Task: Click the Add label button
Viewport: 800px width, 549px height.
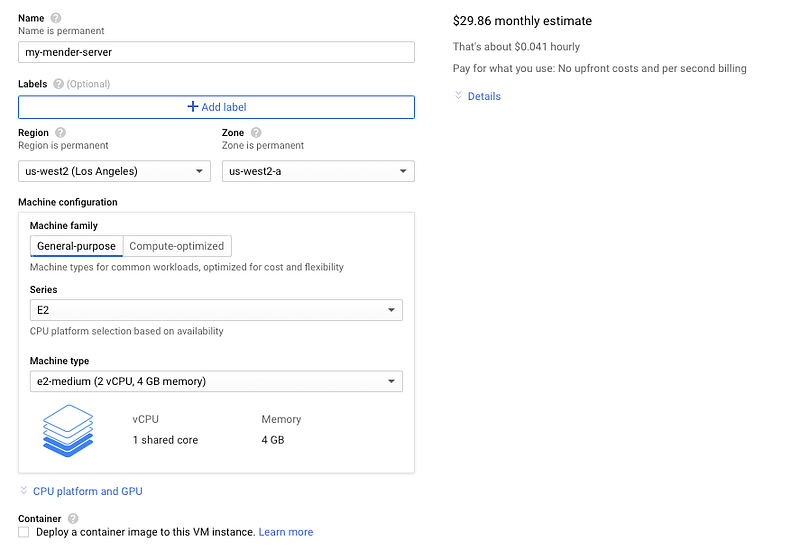Action: click(x=216, y=107)
